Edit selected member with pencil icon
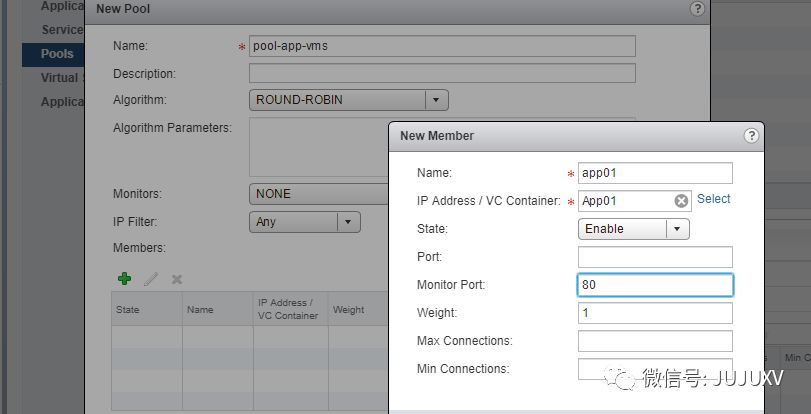Image resolution: width=811 pixels, height=414 pixels. tap(151, 279)
